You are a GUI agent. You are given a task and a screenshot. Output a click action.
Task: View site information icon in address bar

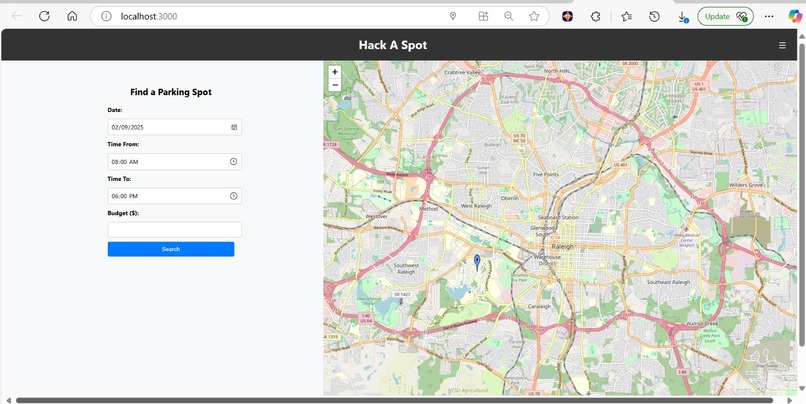click(106, 16)
